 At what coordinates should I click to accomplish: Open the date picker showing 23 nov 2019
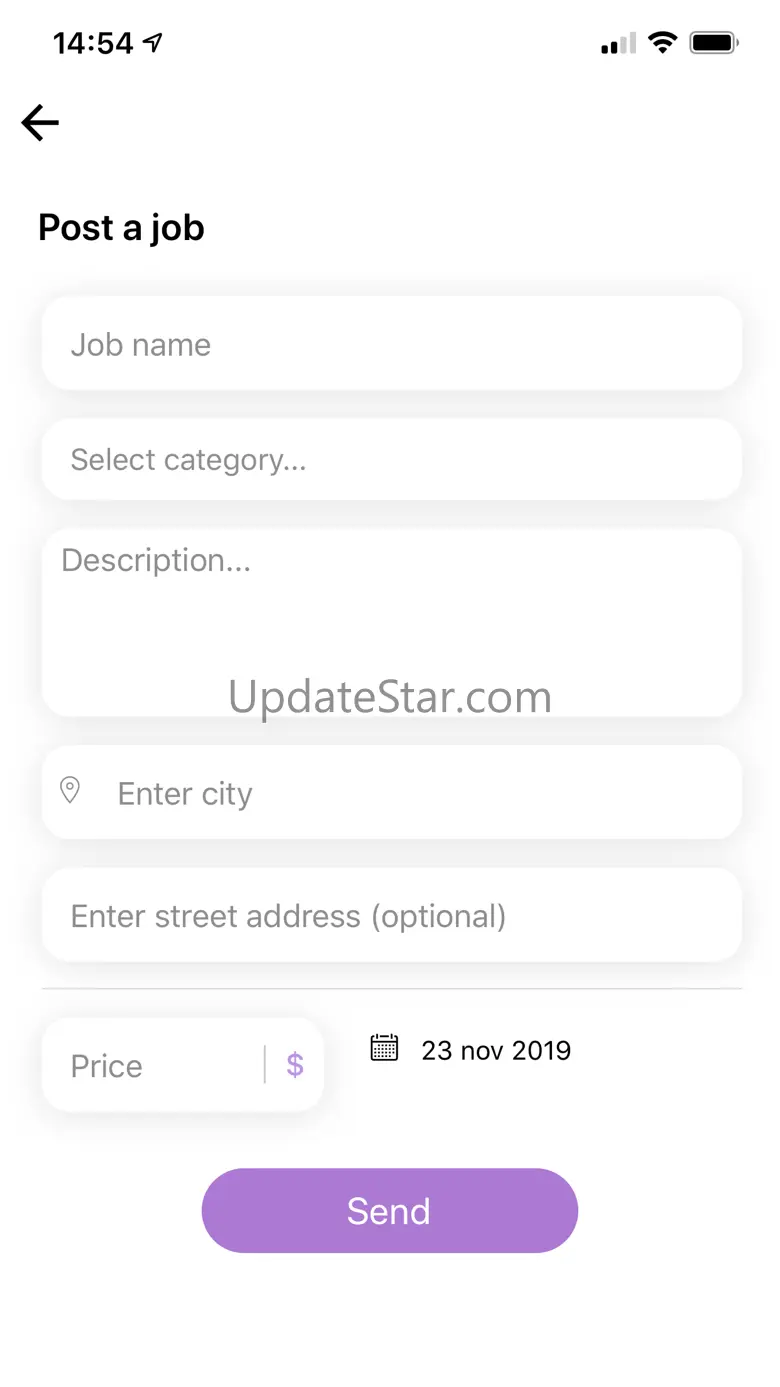(x=496, y=1050)
